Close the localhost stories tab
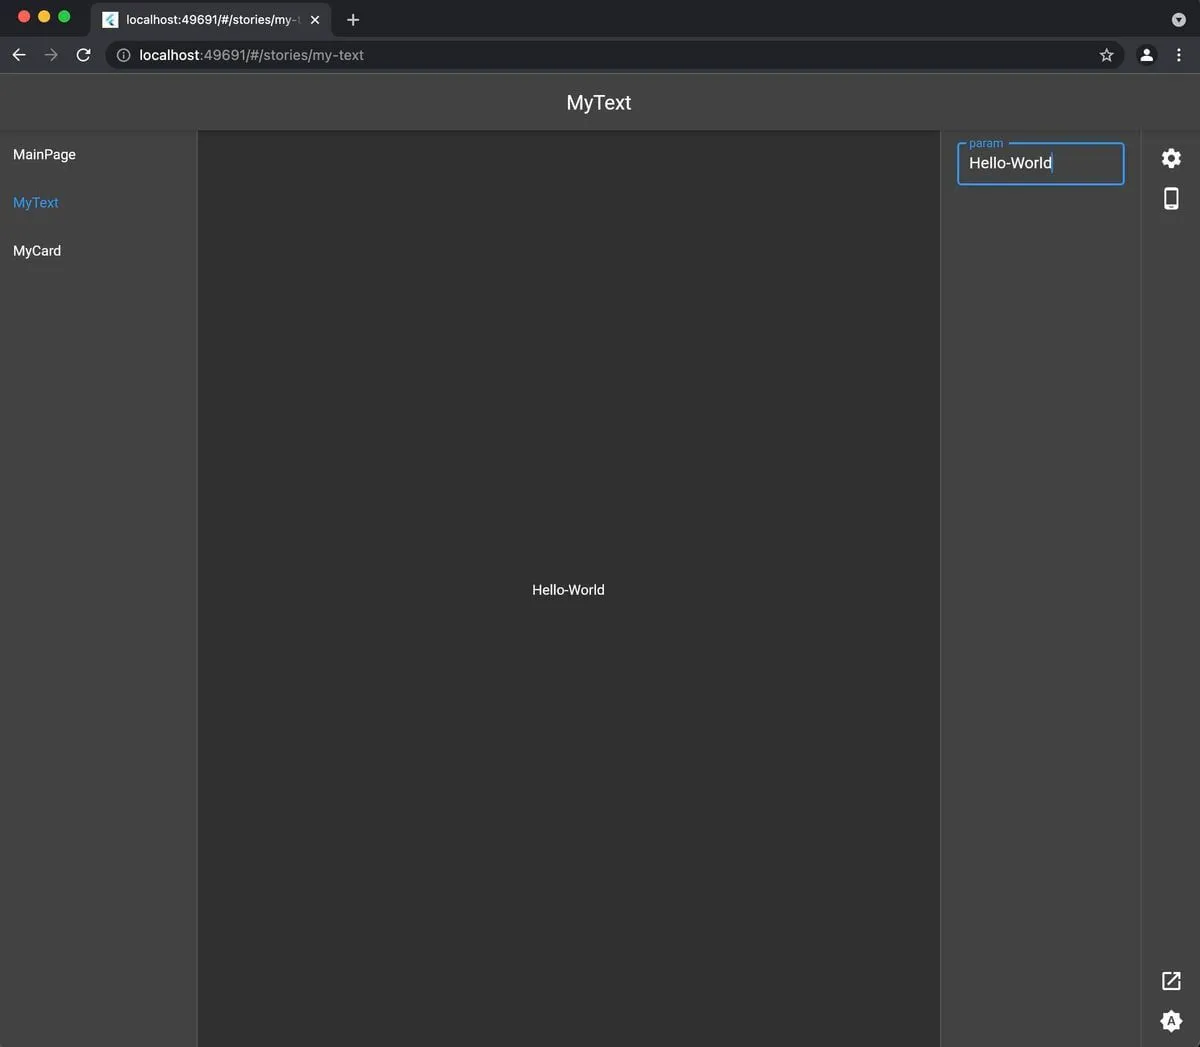This screenshot has height=1047, width=1200. [x=315, y=20]
